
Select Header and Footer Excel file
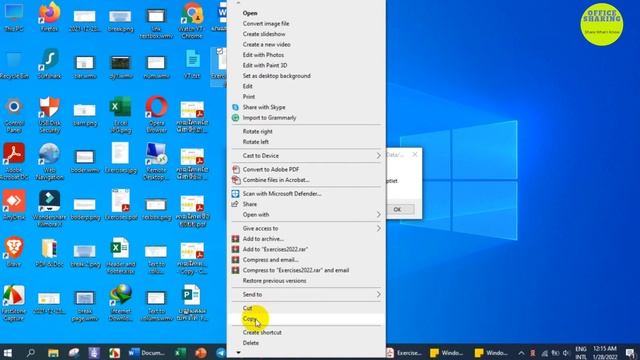click(121, 256)
